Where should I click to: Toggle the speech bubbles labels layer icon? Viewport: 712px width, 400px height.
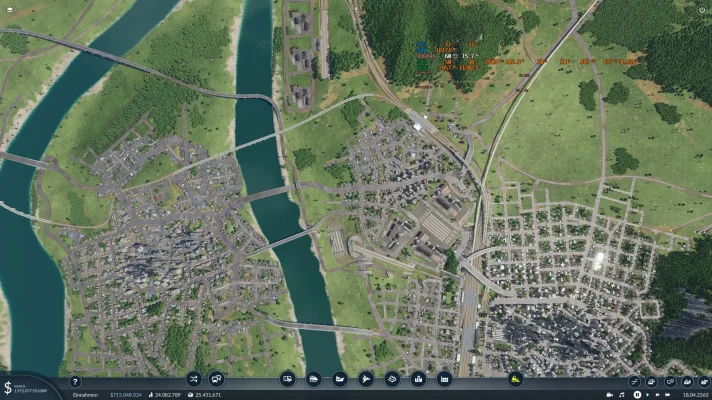click(x=670, y=382)
